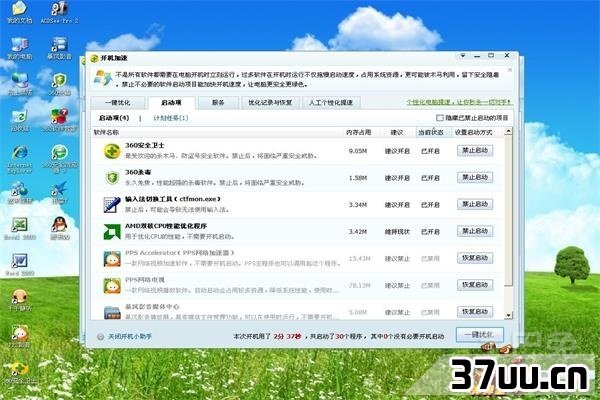Toggle the 隐藏已禁止启动的项目 checkbox

click(440, 118)
